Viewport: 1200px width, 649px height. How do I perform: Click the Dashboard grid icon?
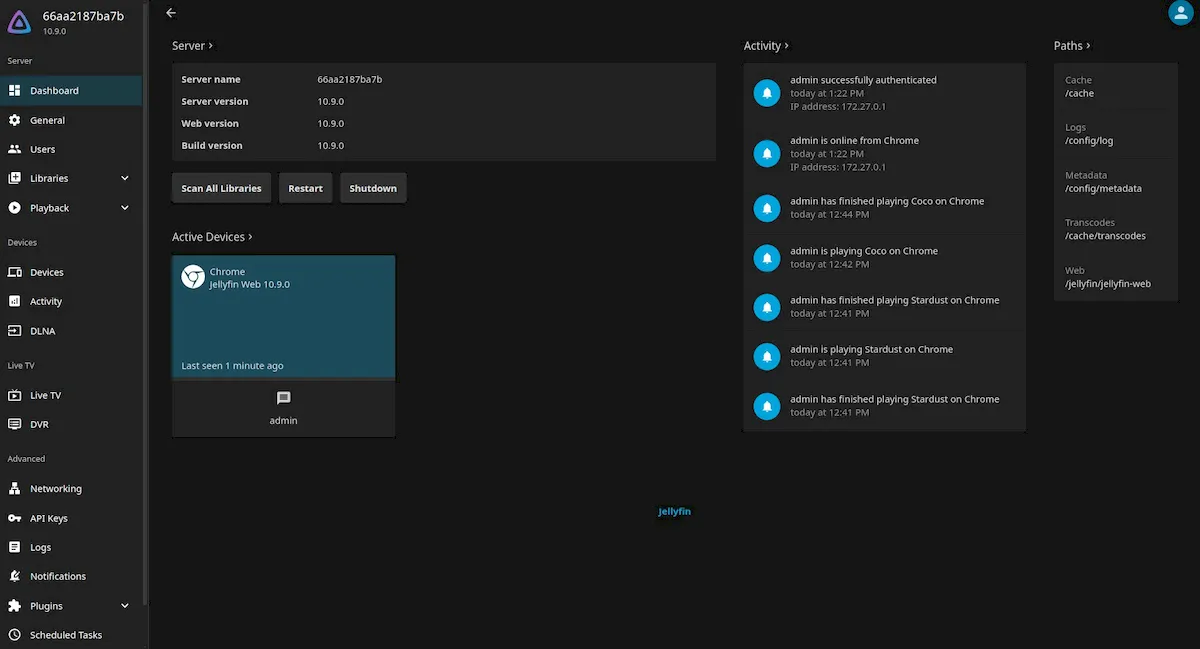pos(14,90)
